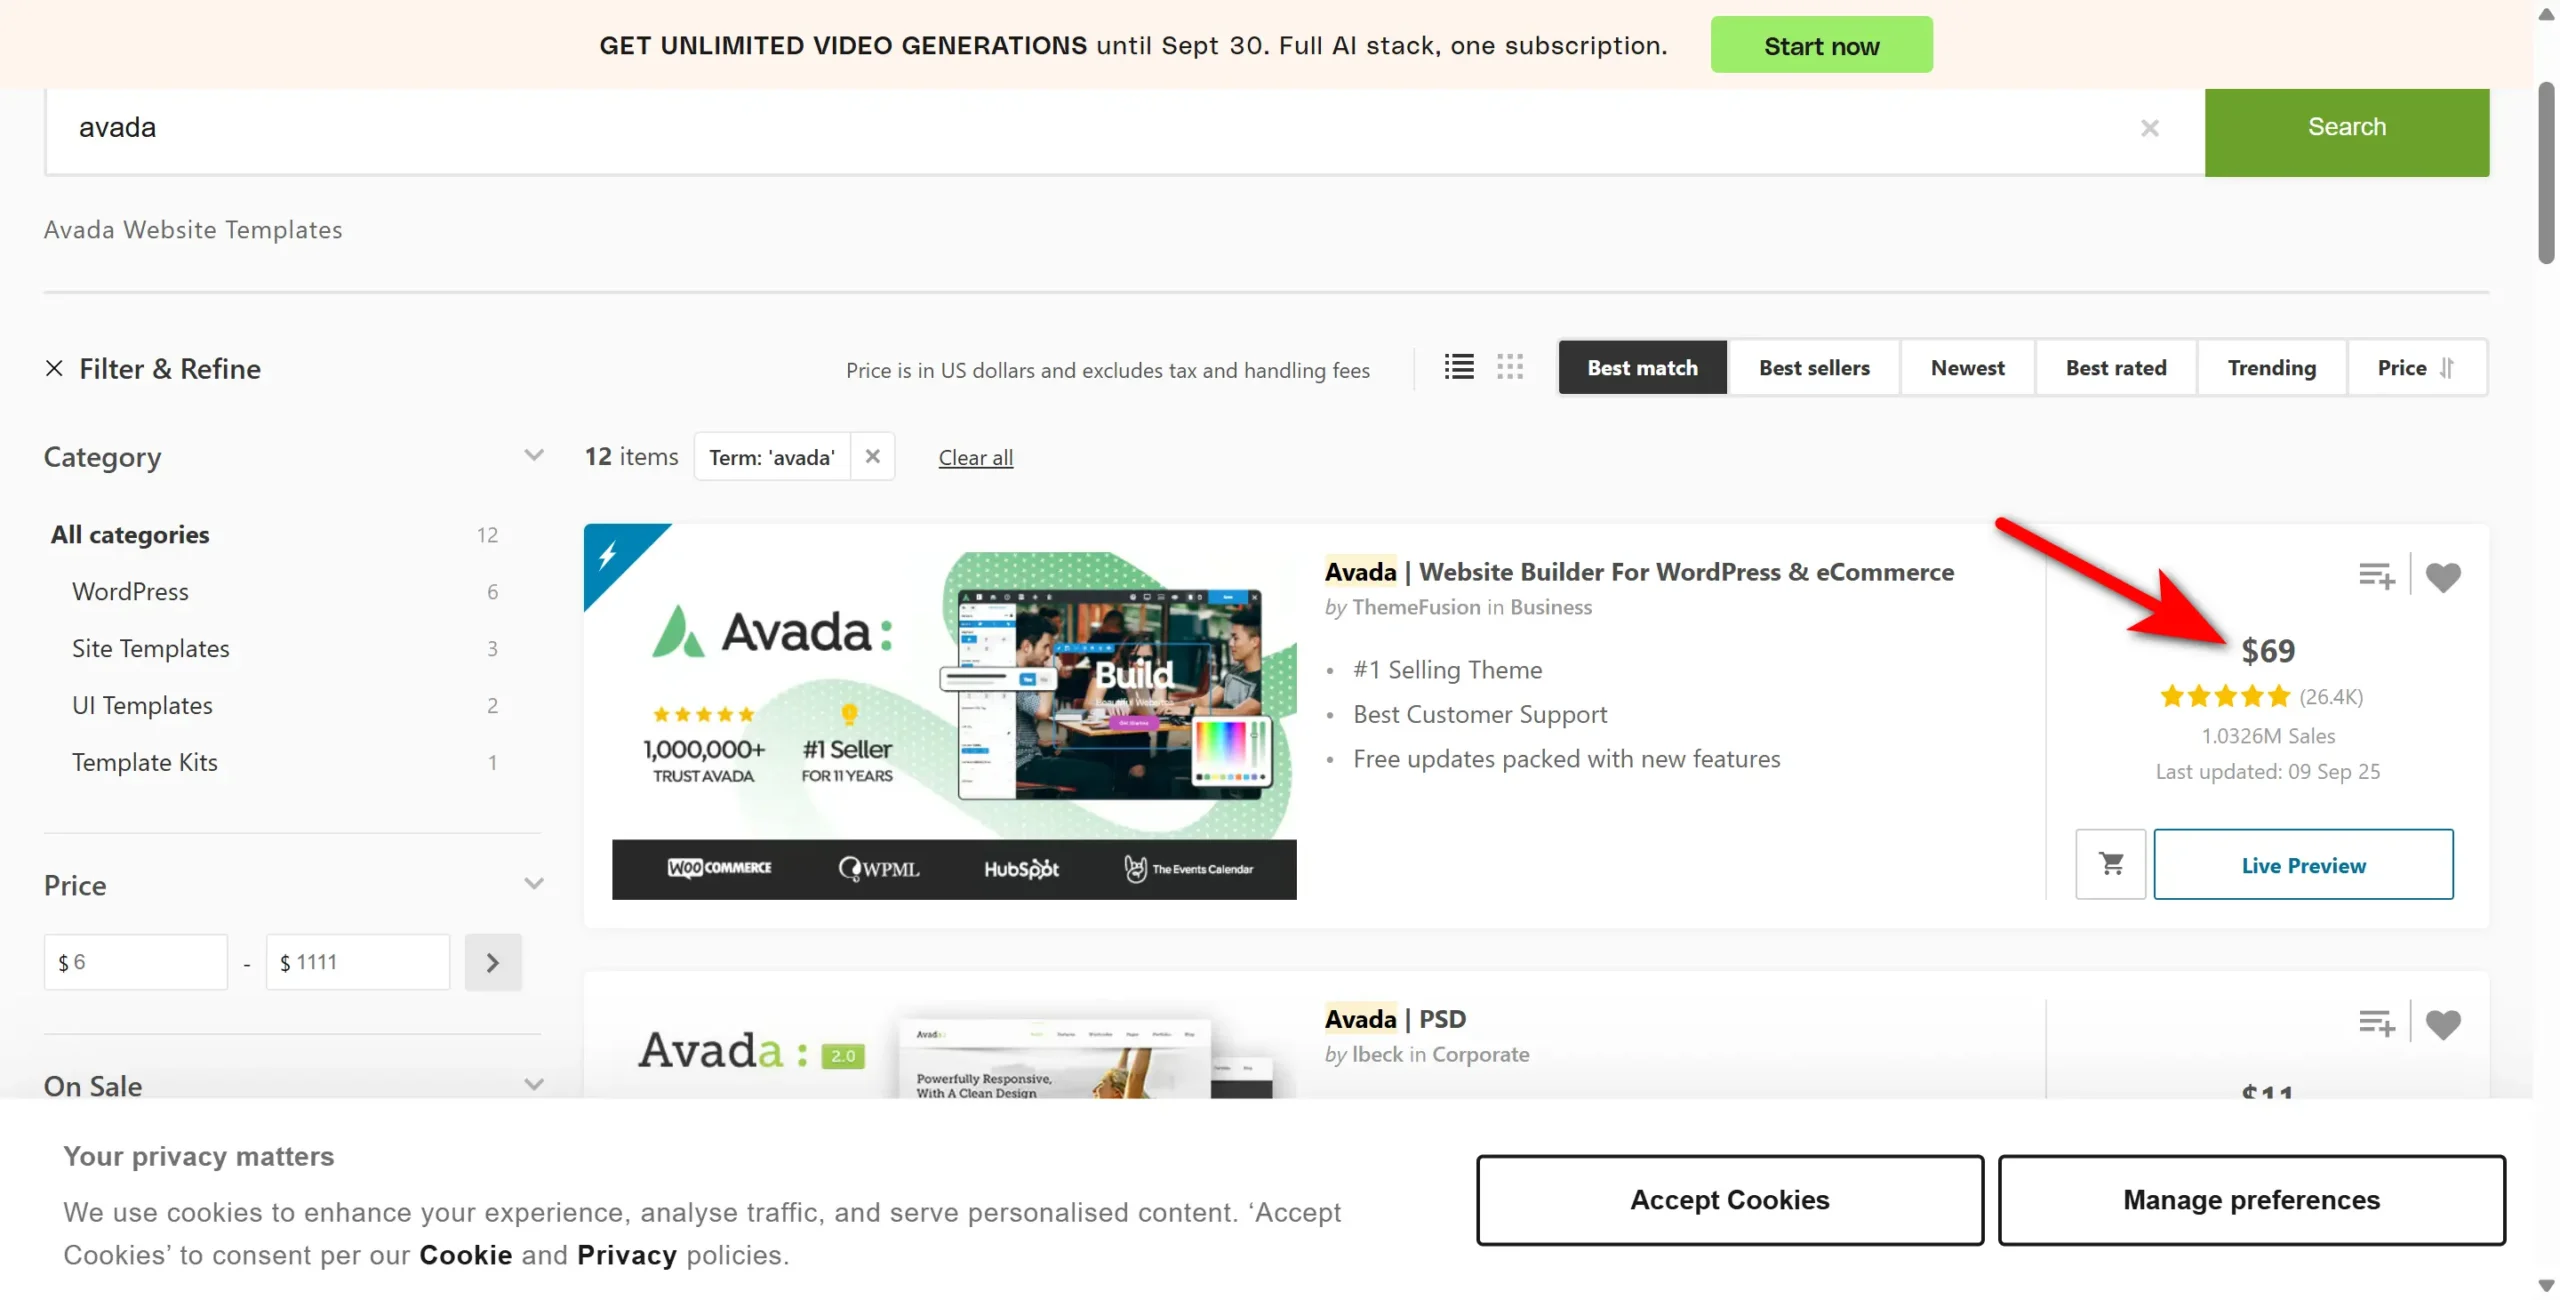The width and height of the screenshot is (2560, 1300).
Task: Close the Filter & Refine panel
Action: 54,368
